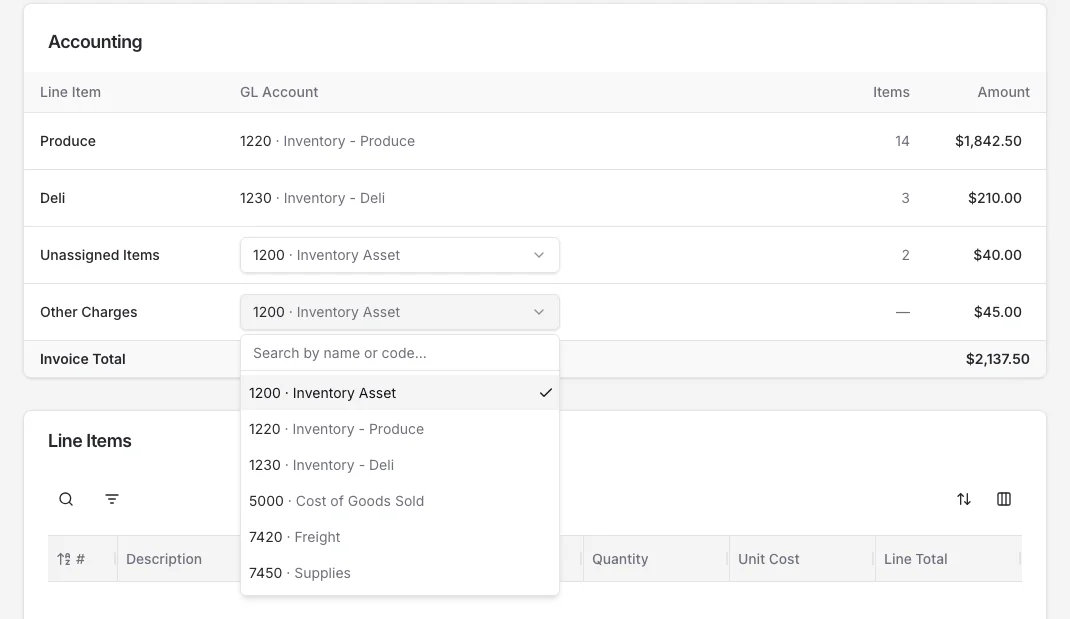Screen dimensions: 1070x619
Task: Click Deli's GL account 1230 text
Action: 313,198
